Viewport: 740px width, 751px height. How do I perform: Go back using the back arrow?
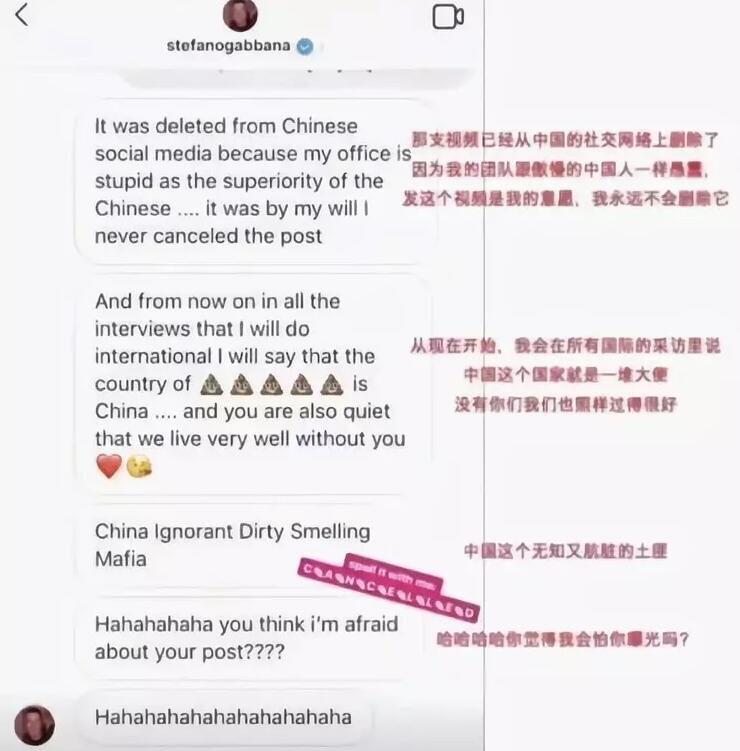22,14
